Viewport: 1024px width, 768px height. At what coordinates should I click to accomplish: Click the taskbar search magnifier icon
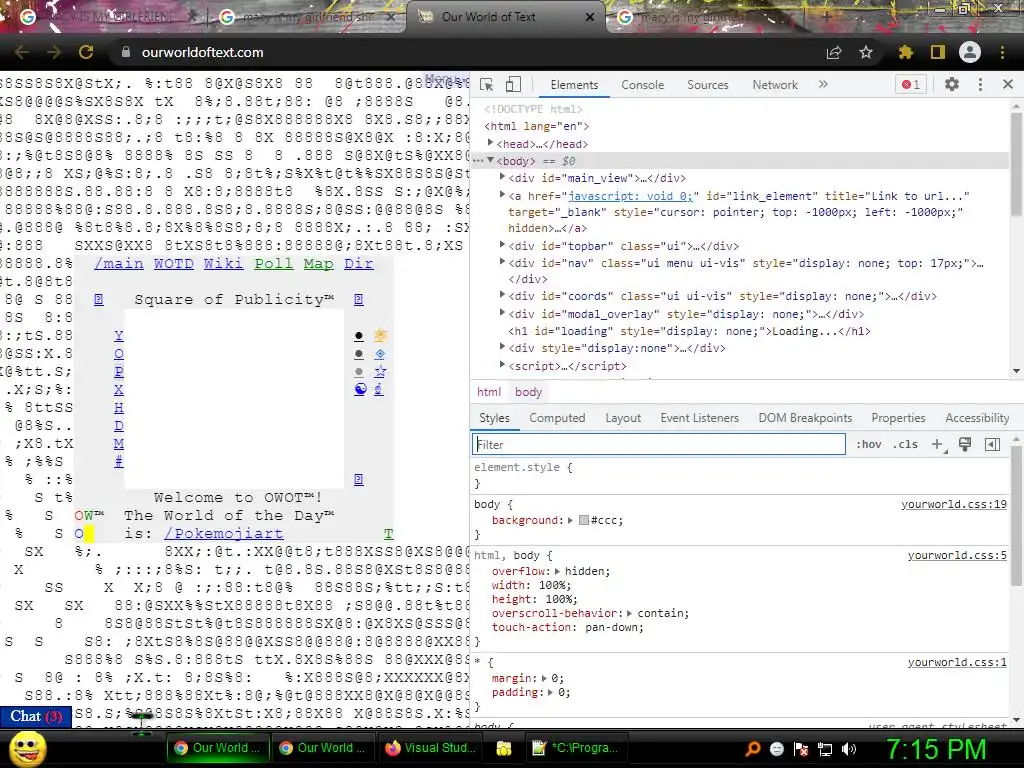tap(753, 749)
